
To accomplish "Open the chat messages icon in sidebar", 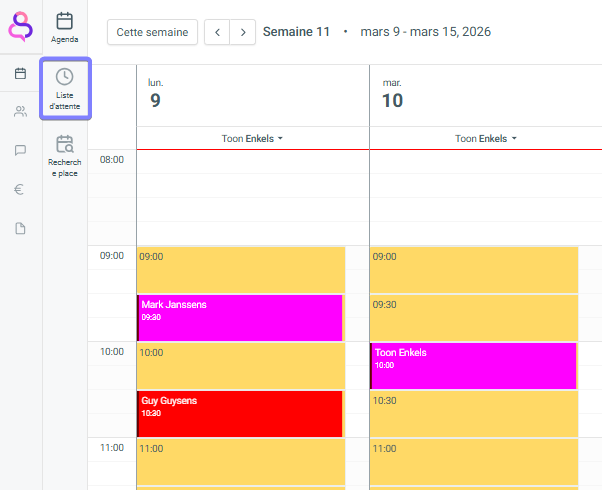I will point(20,150).
